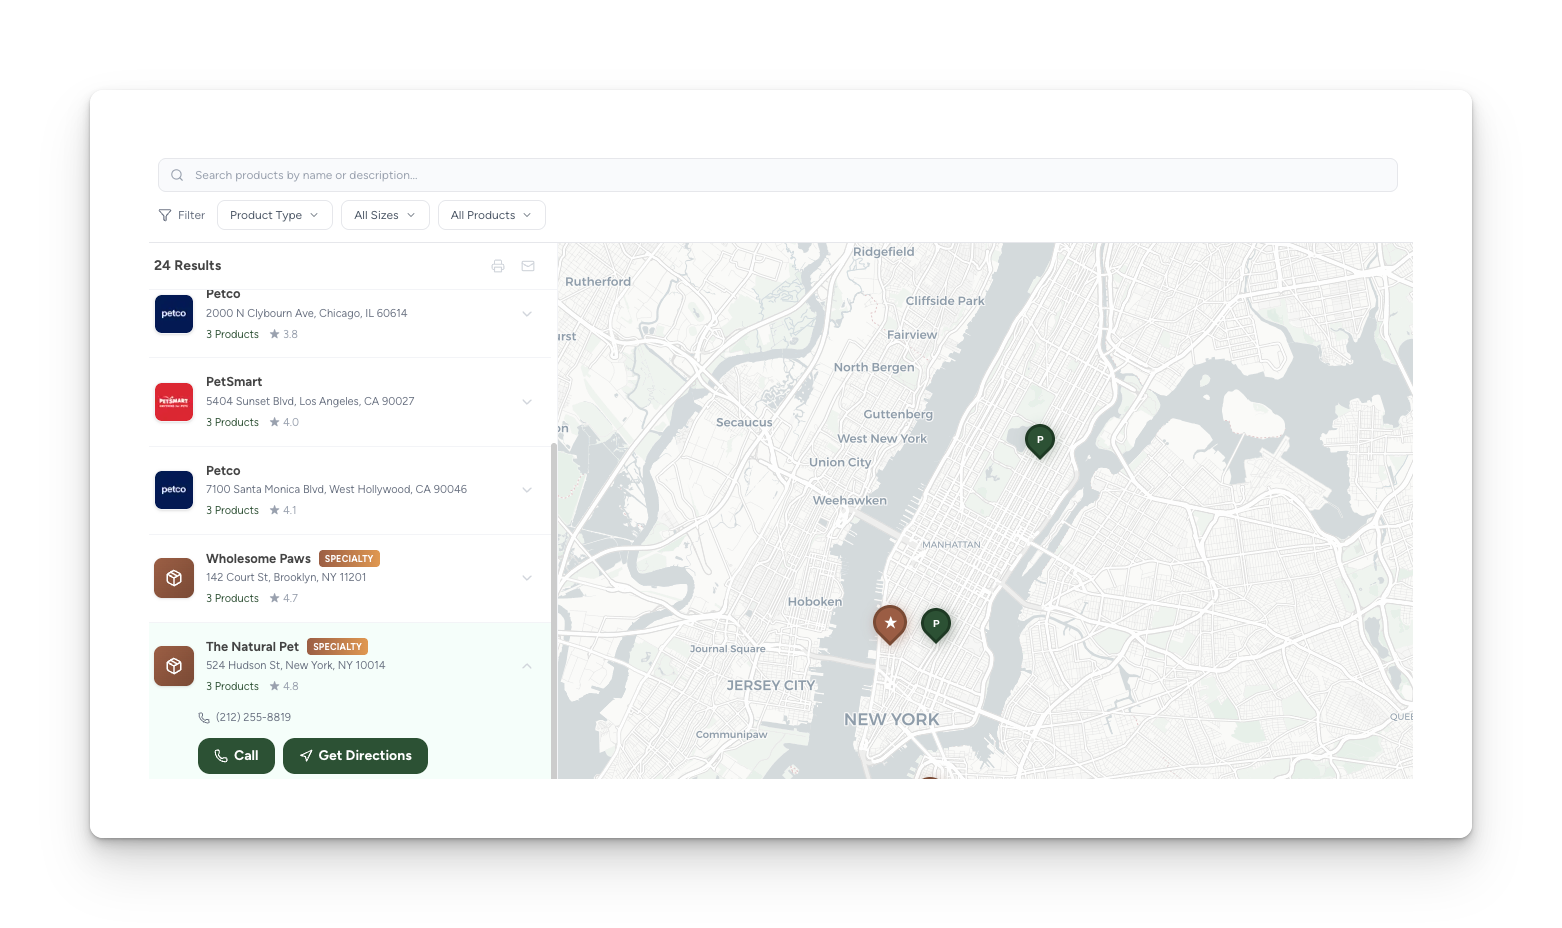Open the All Products dropdown

[x=492, y=215]
